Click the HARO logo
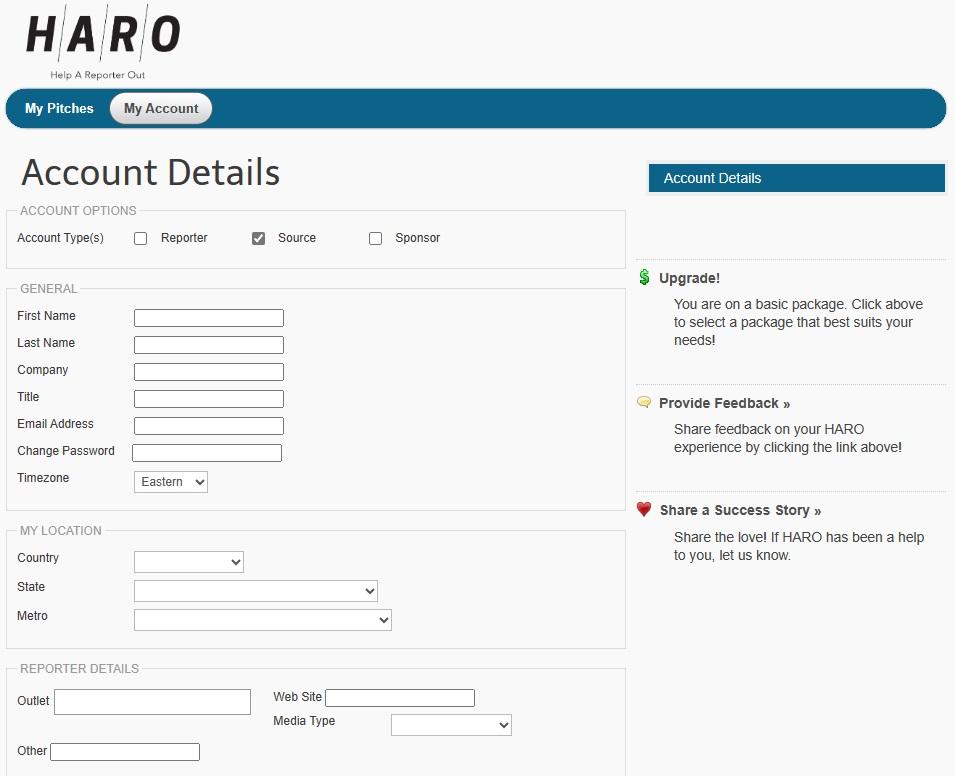 point(102,45)
